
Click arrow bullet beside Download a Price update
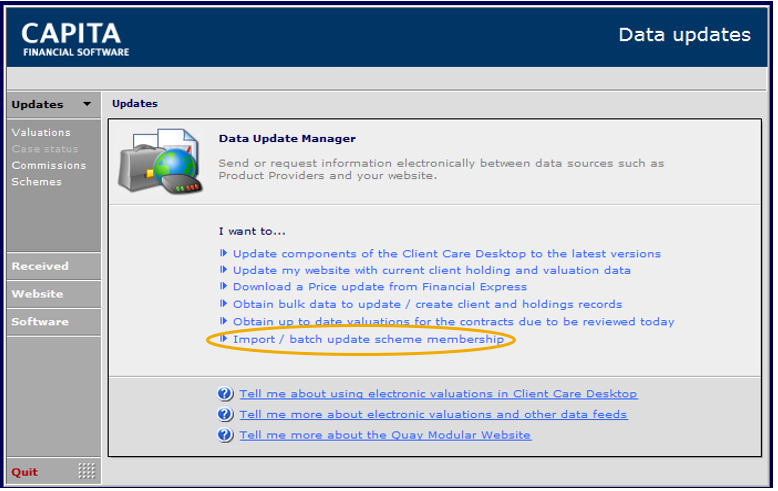223,286
